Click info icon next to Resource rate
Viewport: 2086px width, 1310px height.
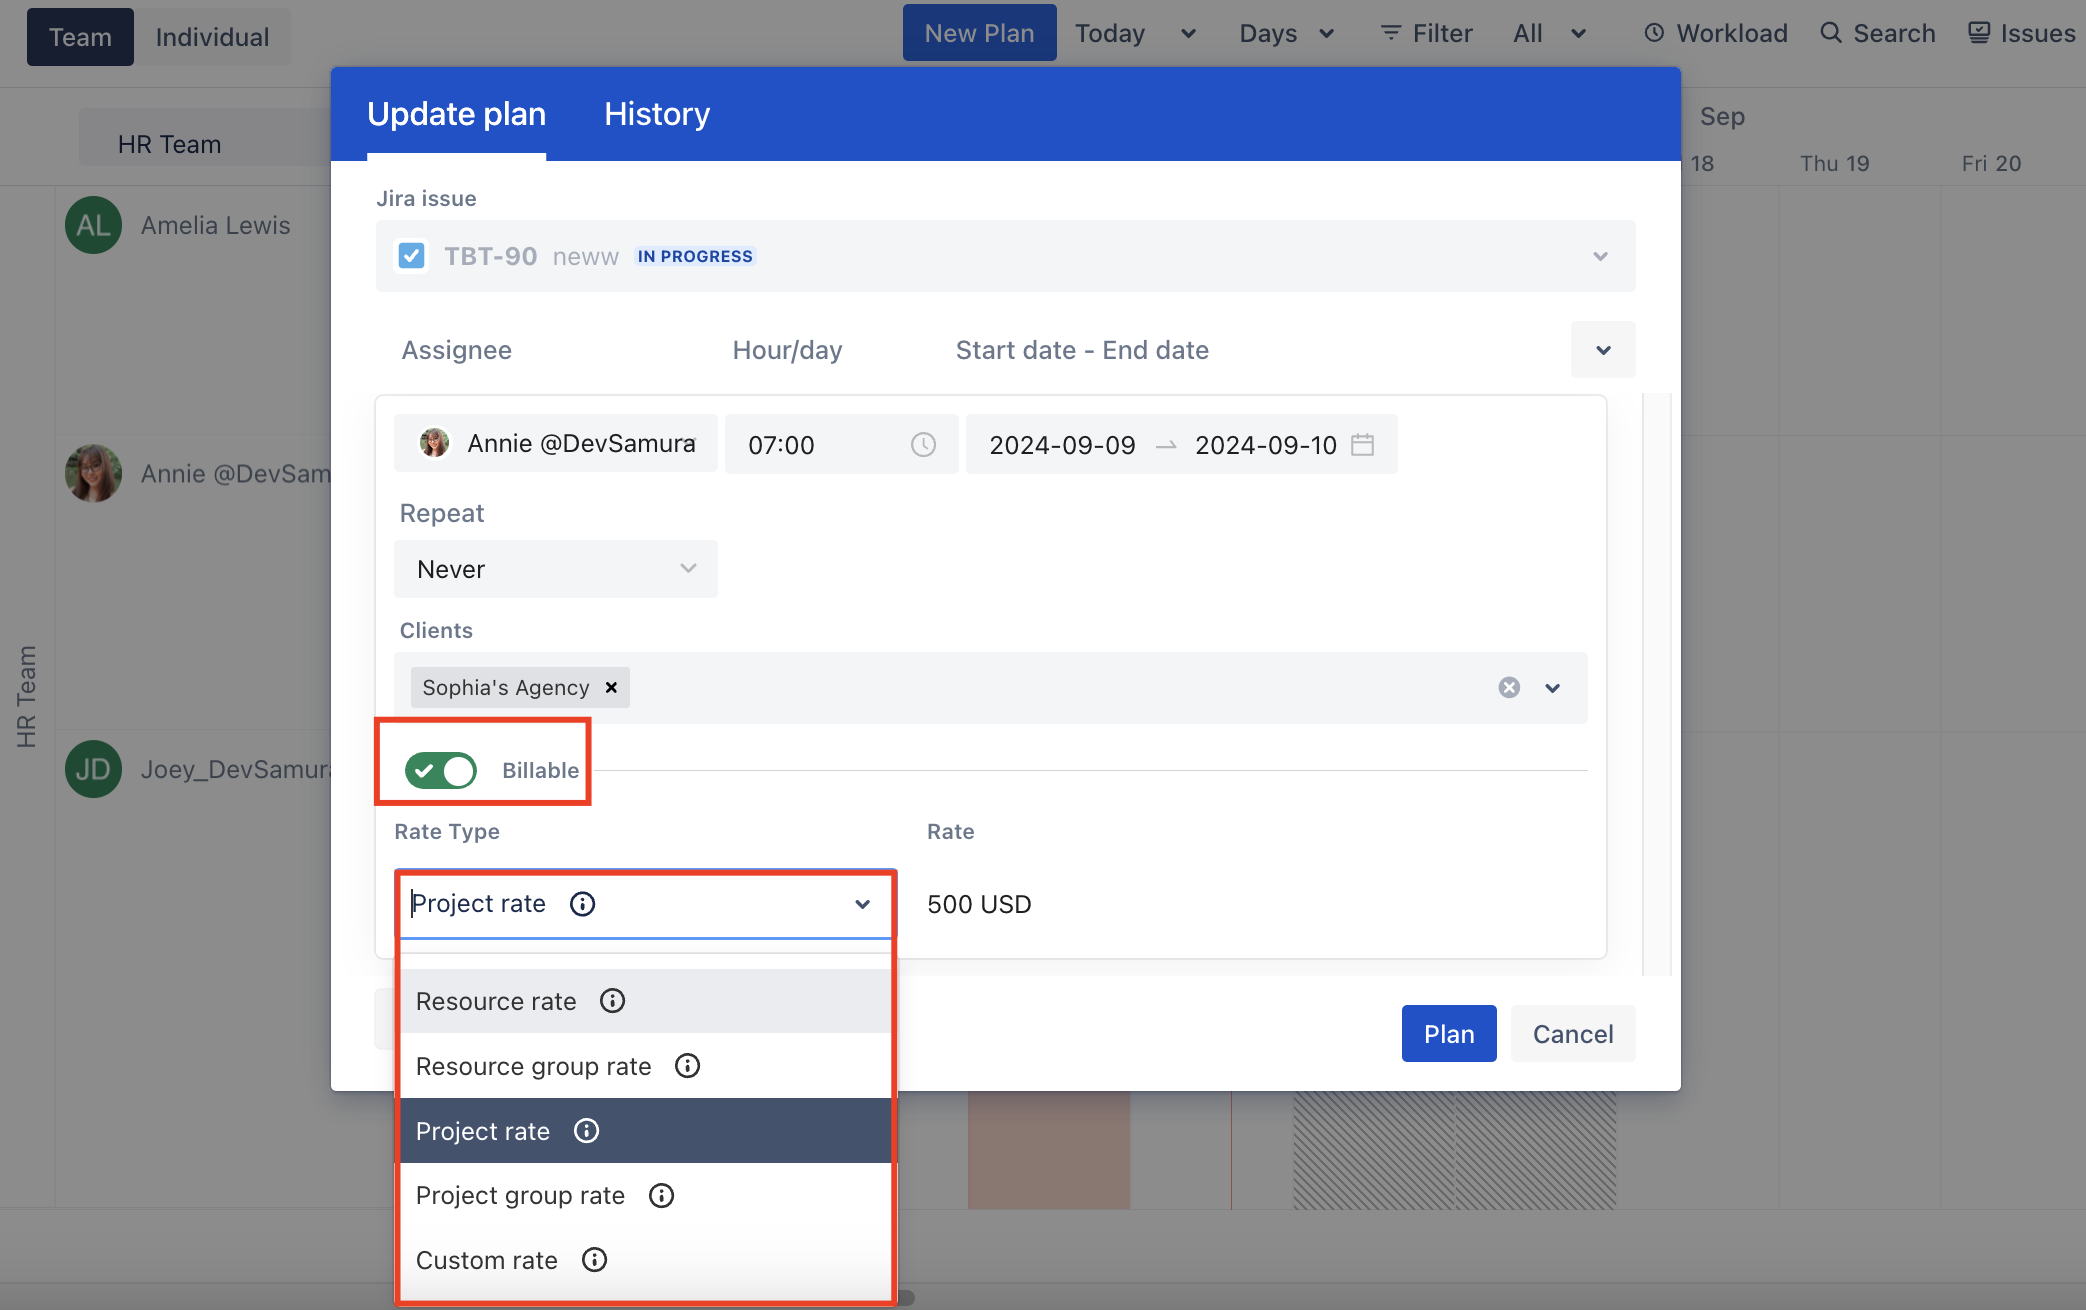click(612, 1001)
